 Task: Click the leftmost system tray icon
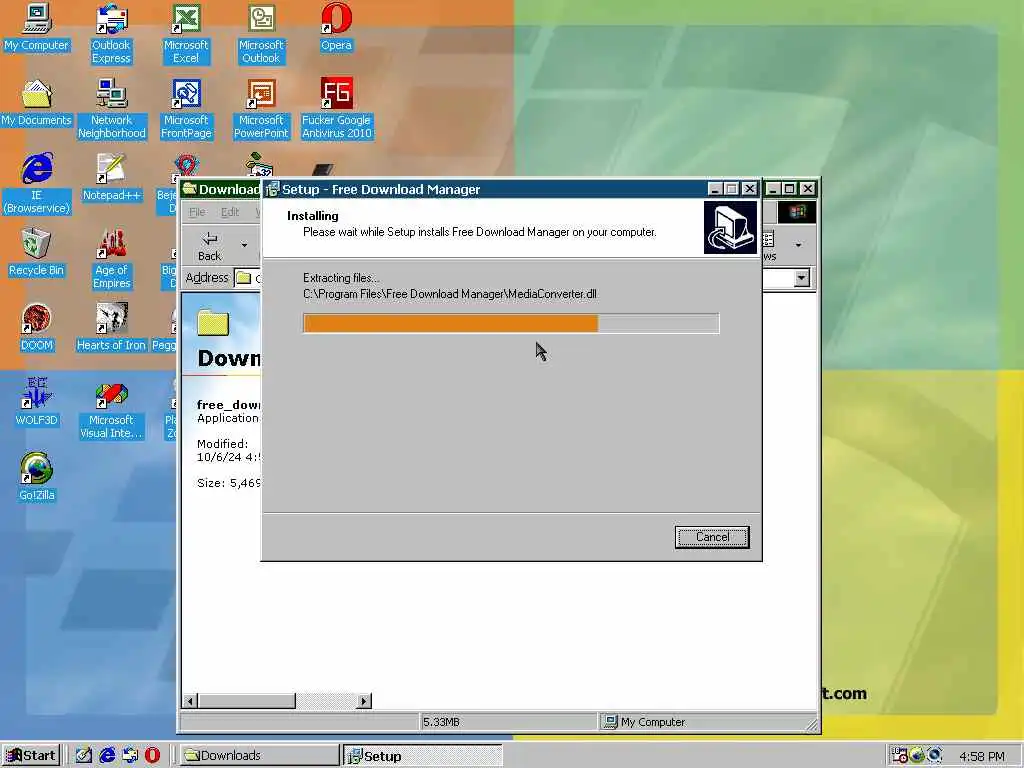899,755
